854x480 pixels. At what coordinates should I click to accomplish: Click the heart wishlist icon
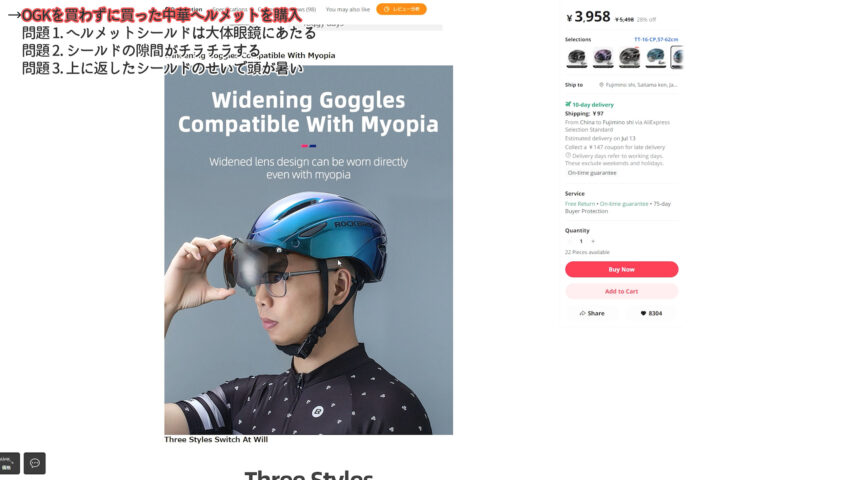tap(643, 313)
